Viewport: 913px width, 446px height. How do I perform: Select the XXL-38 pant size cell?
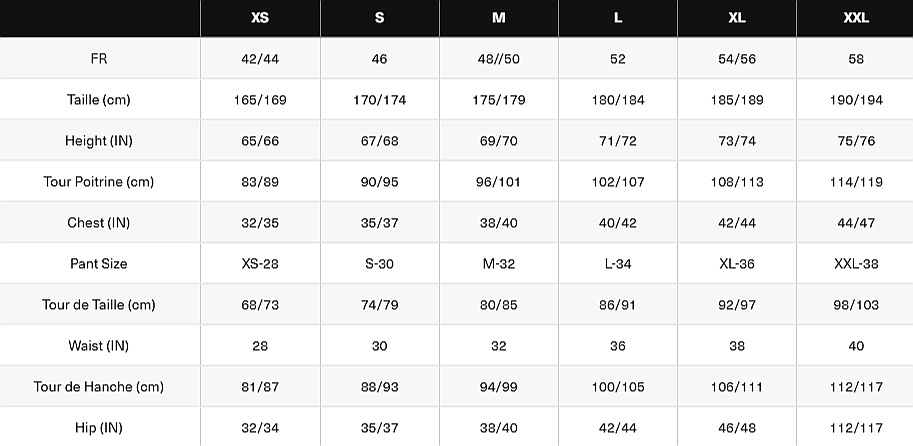pyautogui.click(x=856, y=264)
